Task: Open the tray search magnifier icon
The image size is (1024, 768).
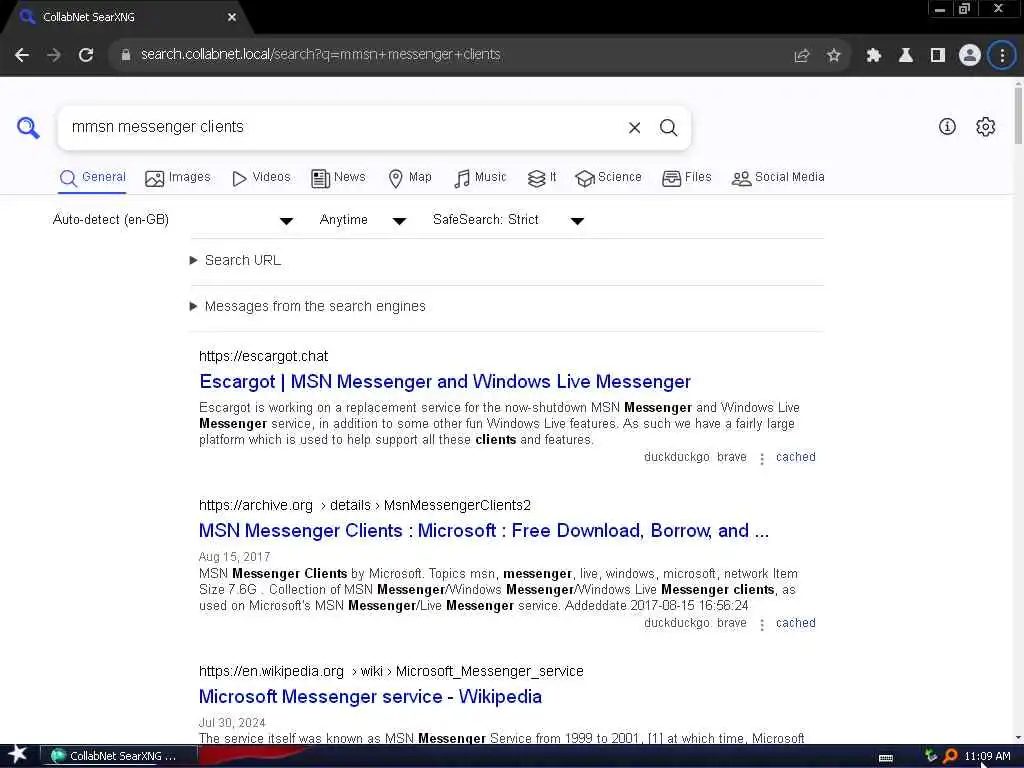Action: coord(950,756)
